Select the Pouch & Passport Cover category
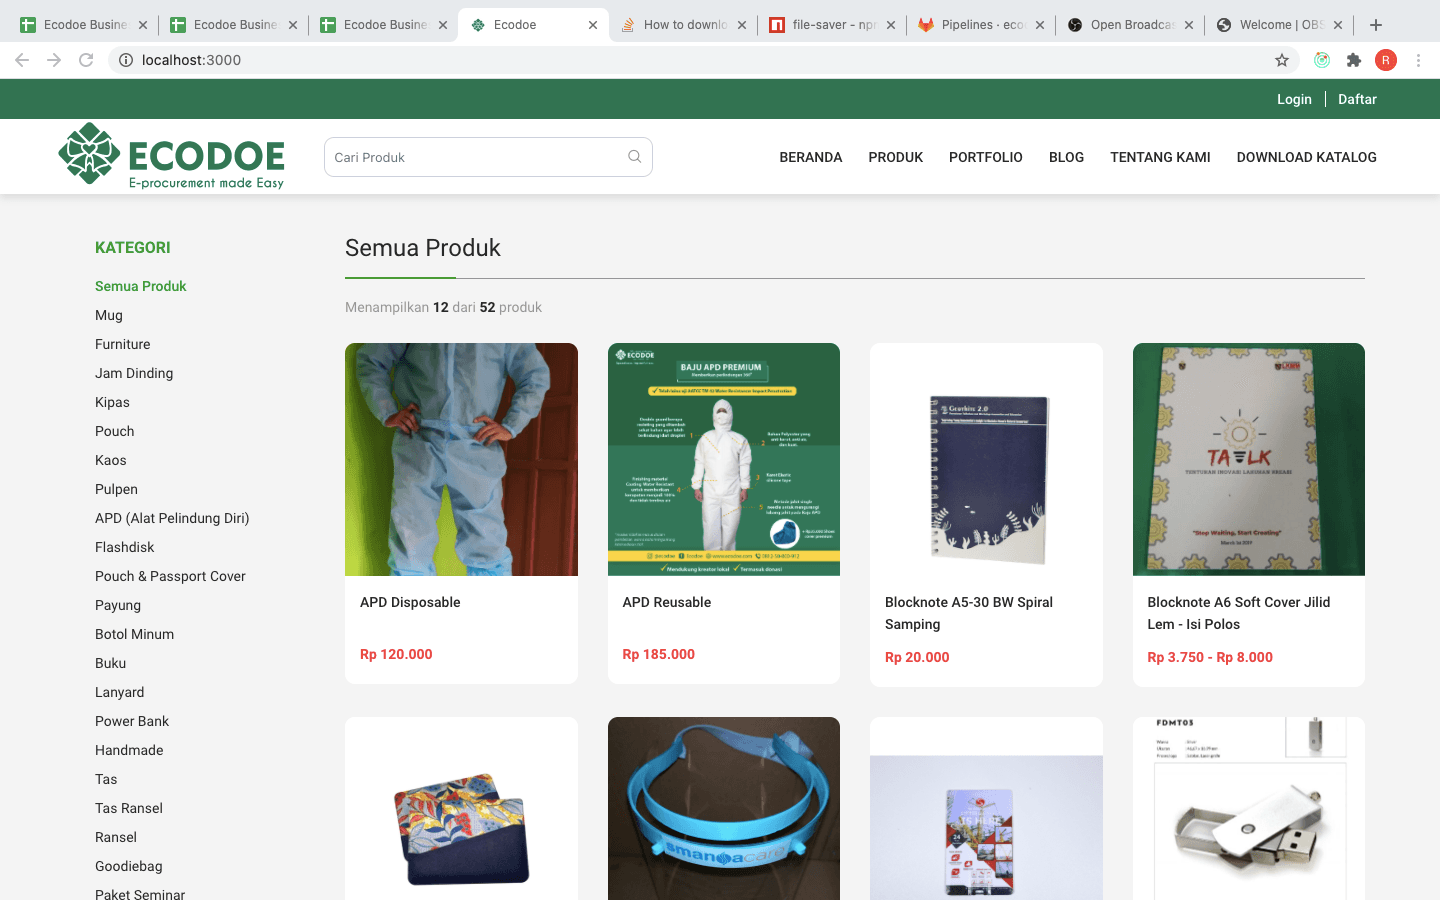This screenshot has width=1440, height=900. click(x=170, y=576)
